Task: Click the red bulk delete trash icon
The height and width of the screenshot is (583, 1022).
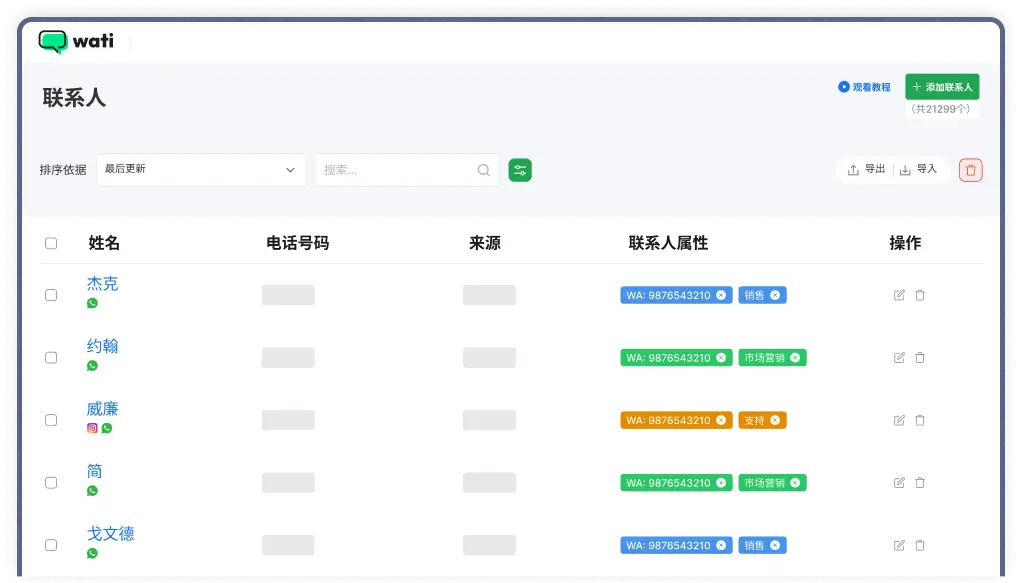Action: 969,169
